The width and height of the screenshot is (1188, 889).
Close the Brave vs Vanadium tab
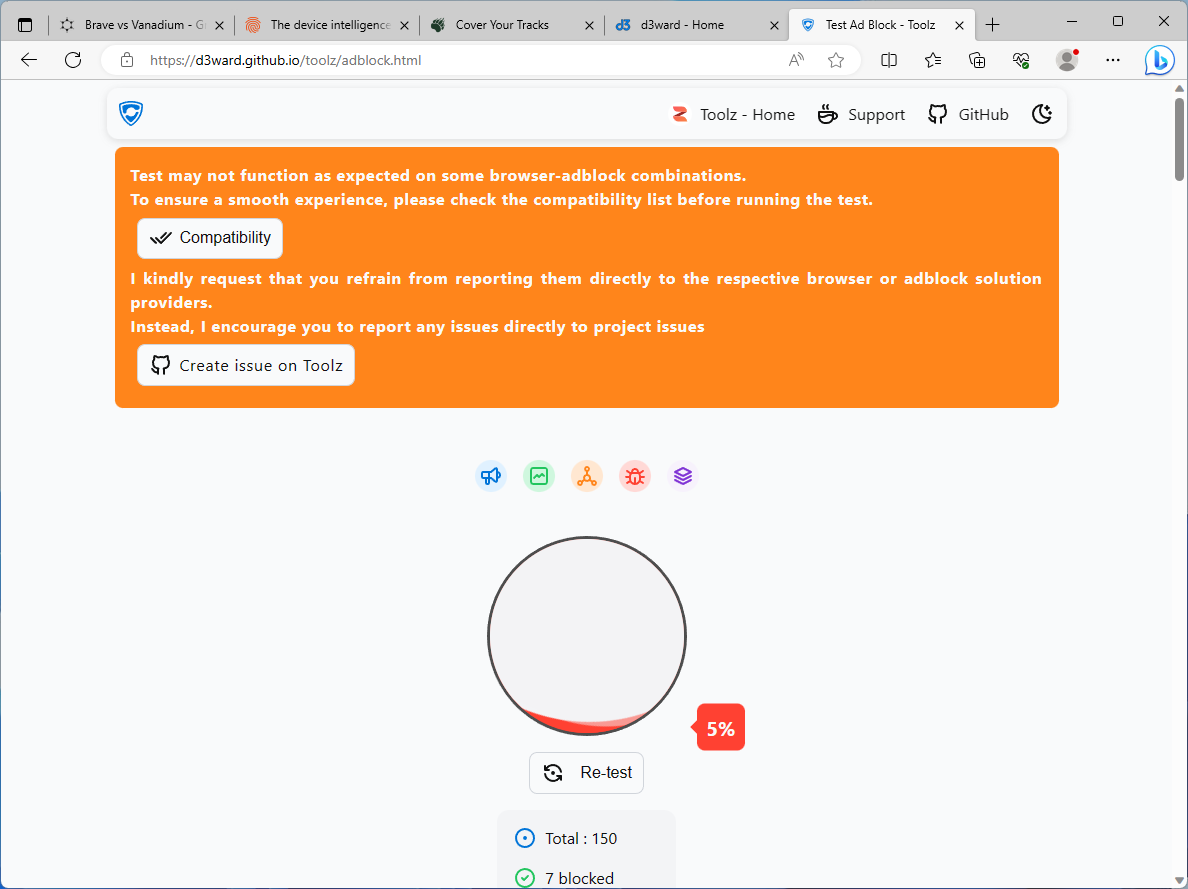pyautogui.click(x=220, y=25)
